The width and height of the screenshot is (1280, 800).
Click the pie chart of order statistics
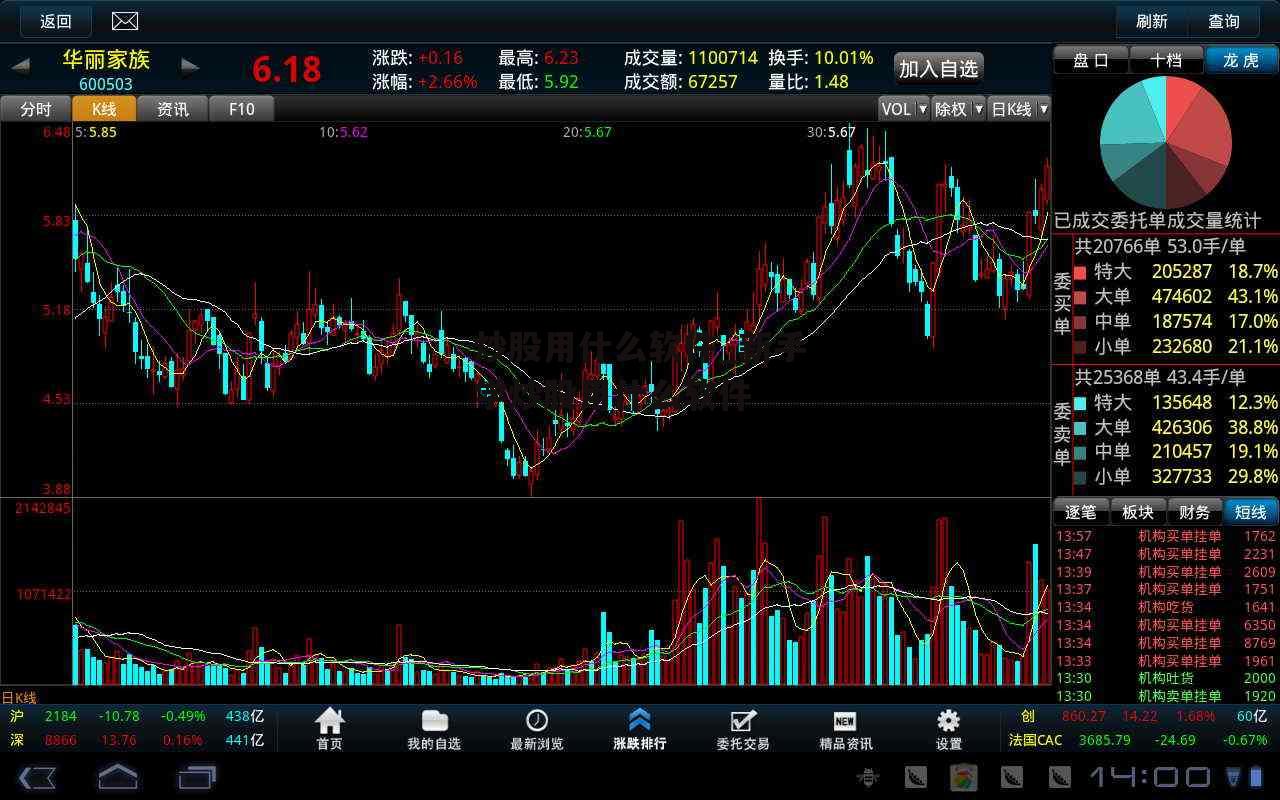(1166, 142)
